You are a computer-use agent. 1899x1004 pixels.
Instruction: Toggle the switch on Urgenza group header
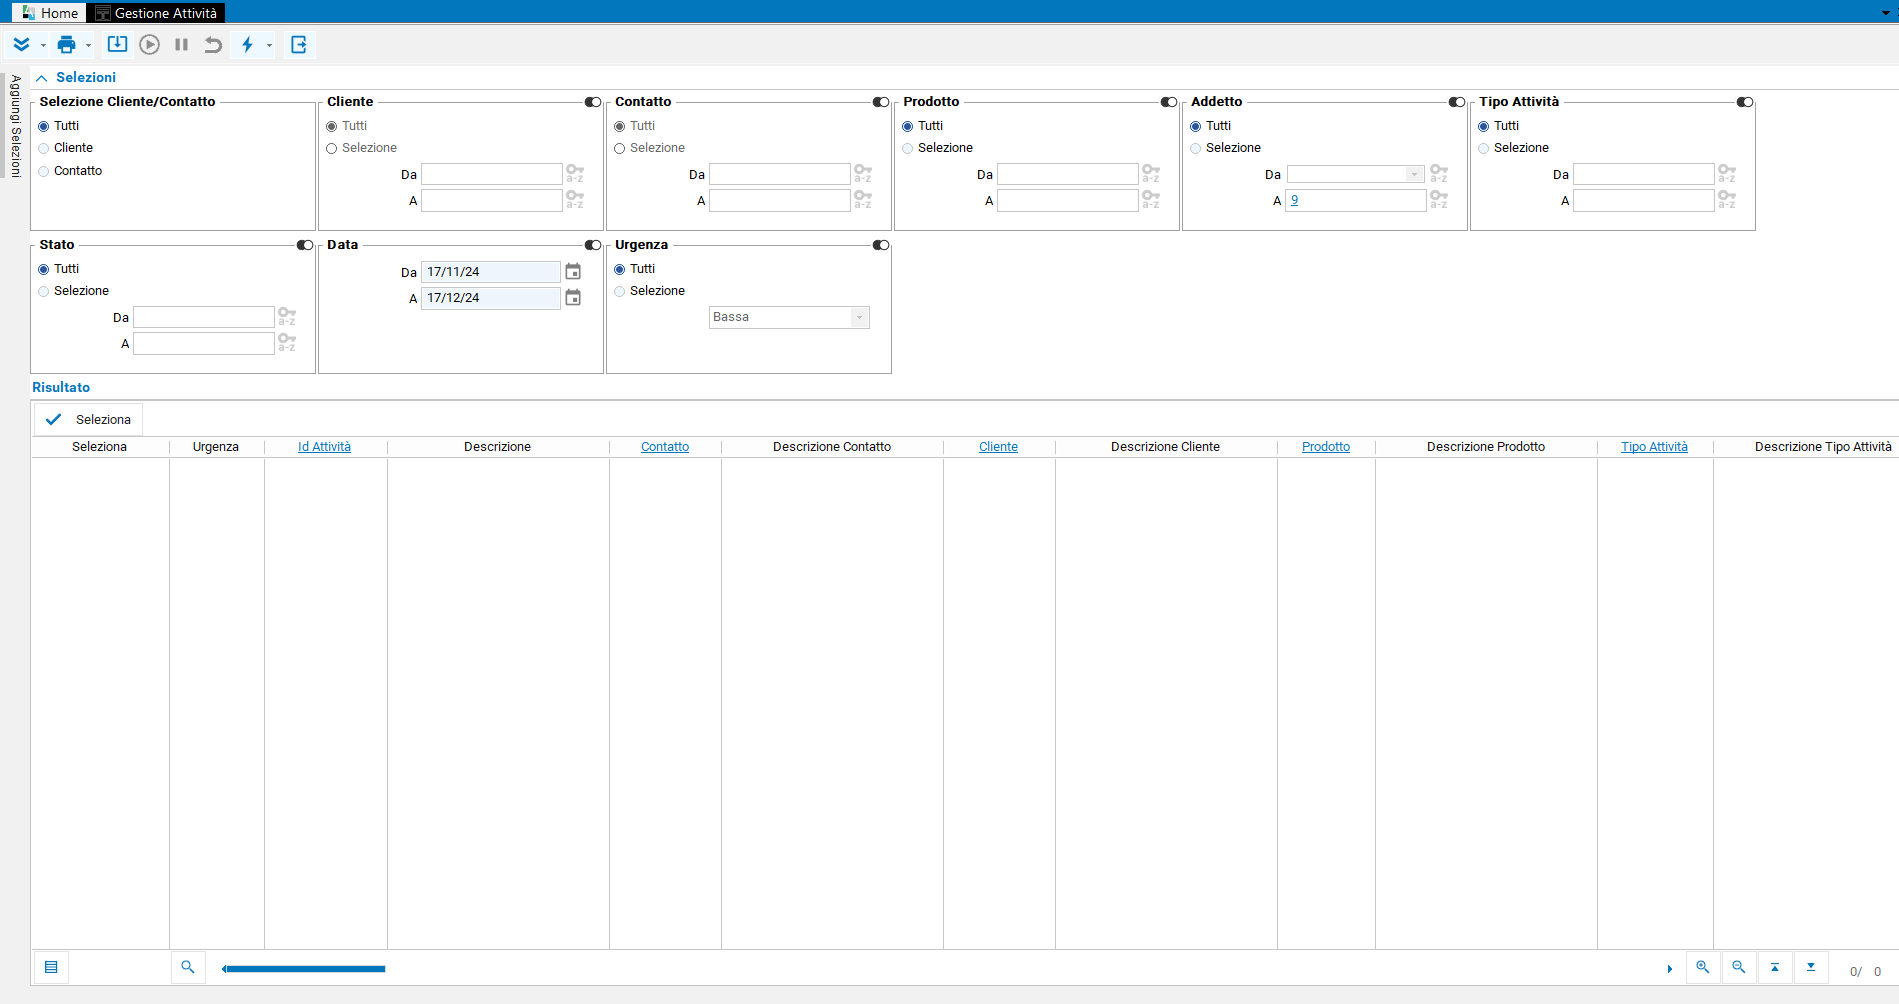tap(881, 245)
